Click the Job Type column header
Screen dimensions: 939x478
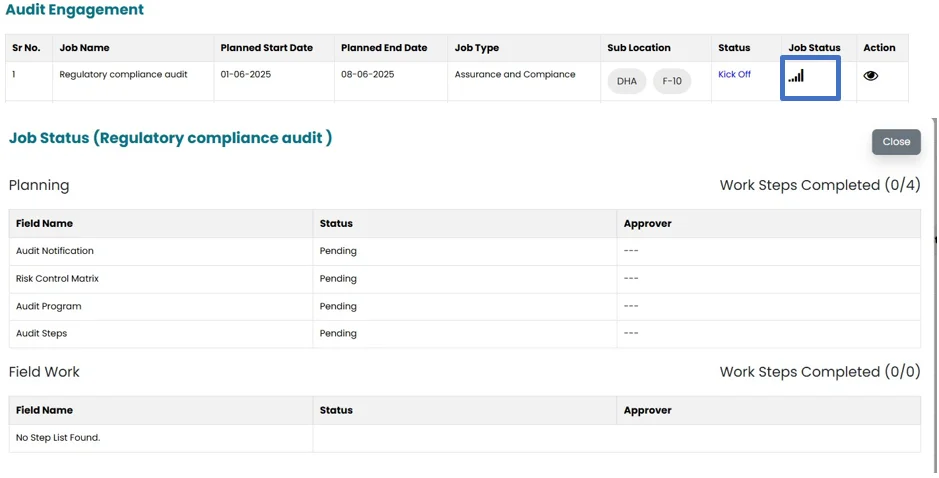tap(476, 48)
